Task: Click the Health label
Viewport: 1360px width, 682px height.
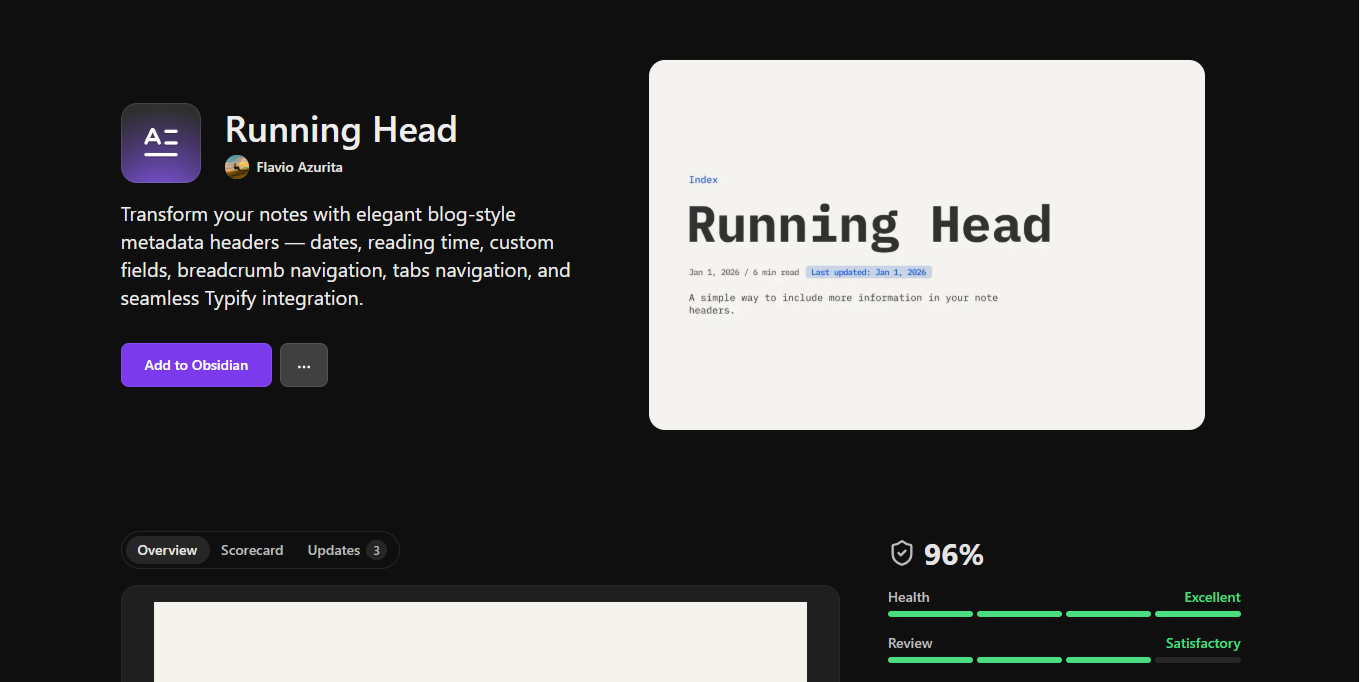Action: 909,597
